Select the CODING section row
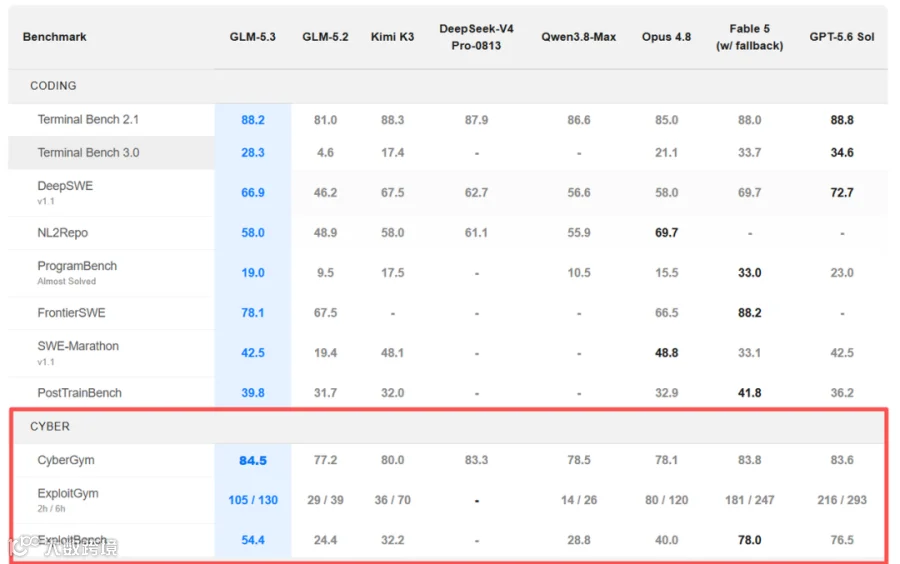The height and width of the screenshot is (564, 900). [448, 86]
